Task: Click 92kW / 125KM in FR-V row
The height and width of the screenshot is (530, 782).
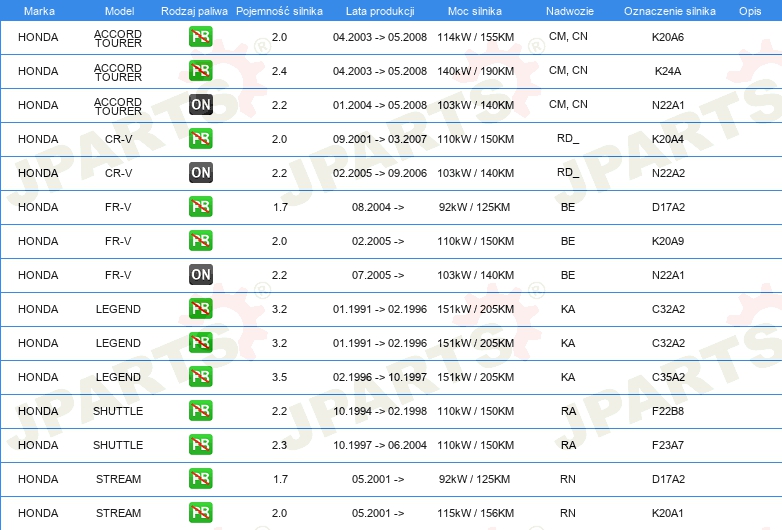Action: [474, 207]
